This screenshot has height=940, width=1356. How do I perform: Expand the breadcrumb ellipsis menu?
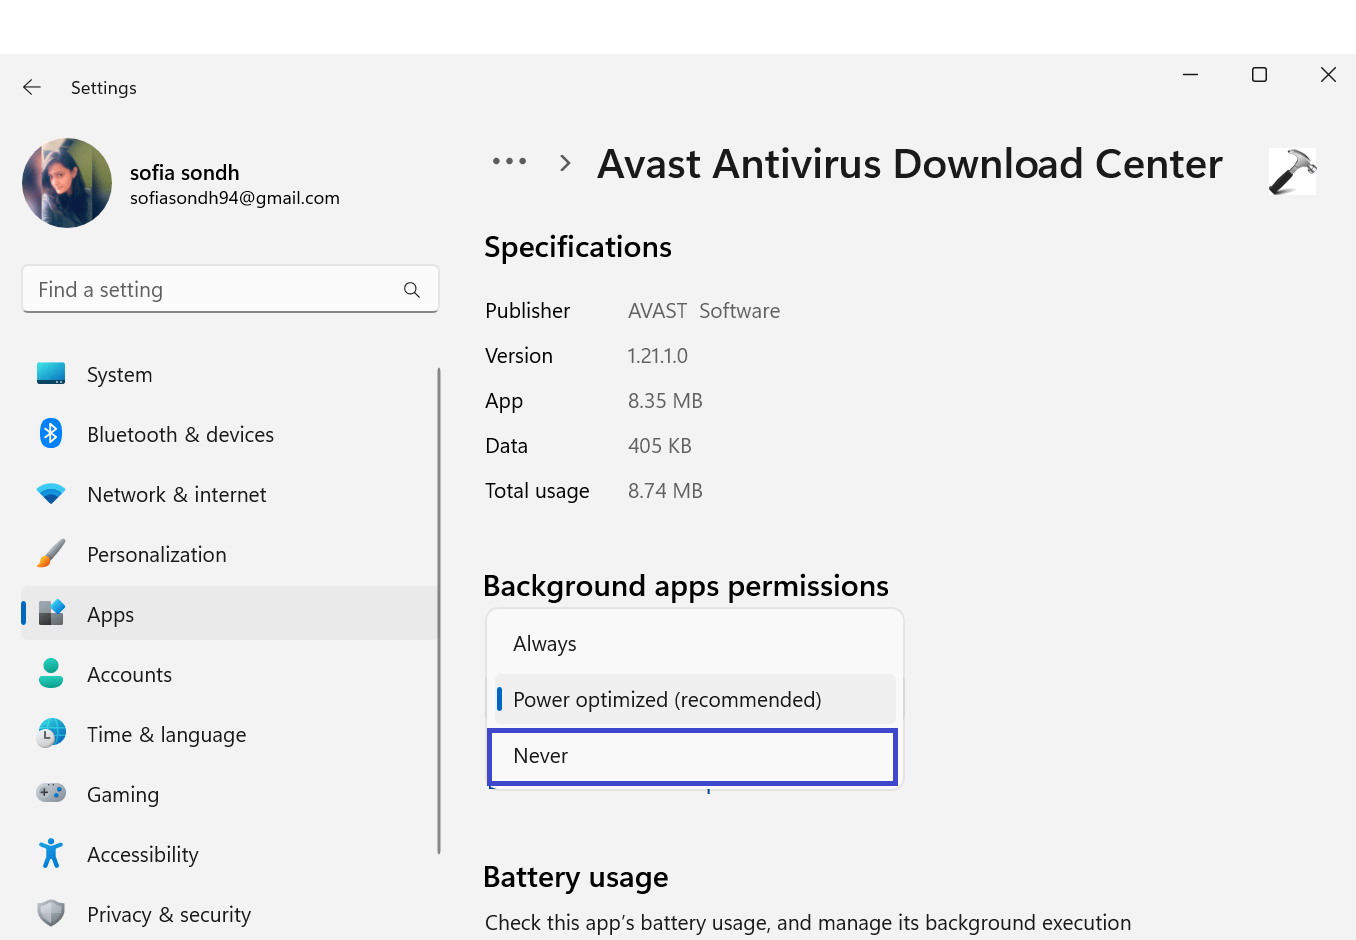point(509,161)
